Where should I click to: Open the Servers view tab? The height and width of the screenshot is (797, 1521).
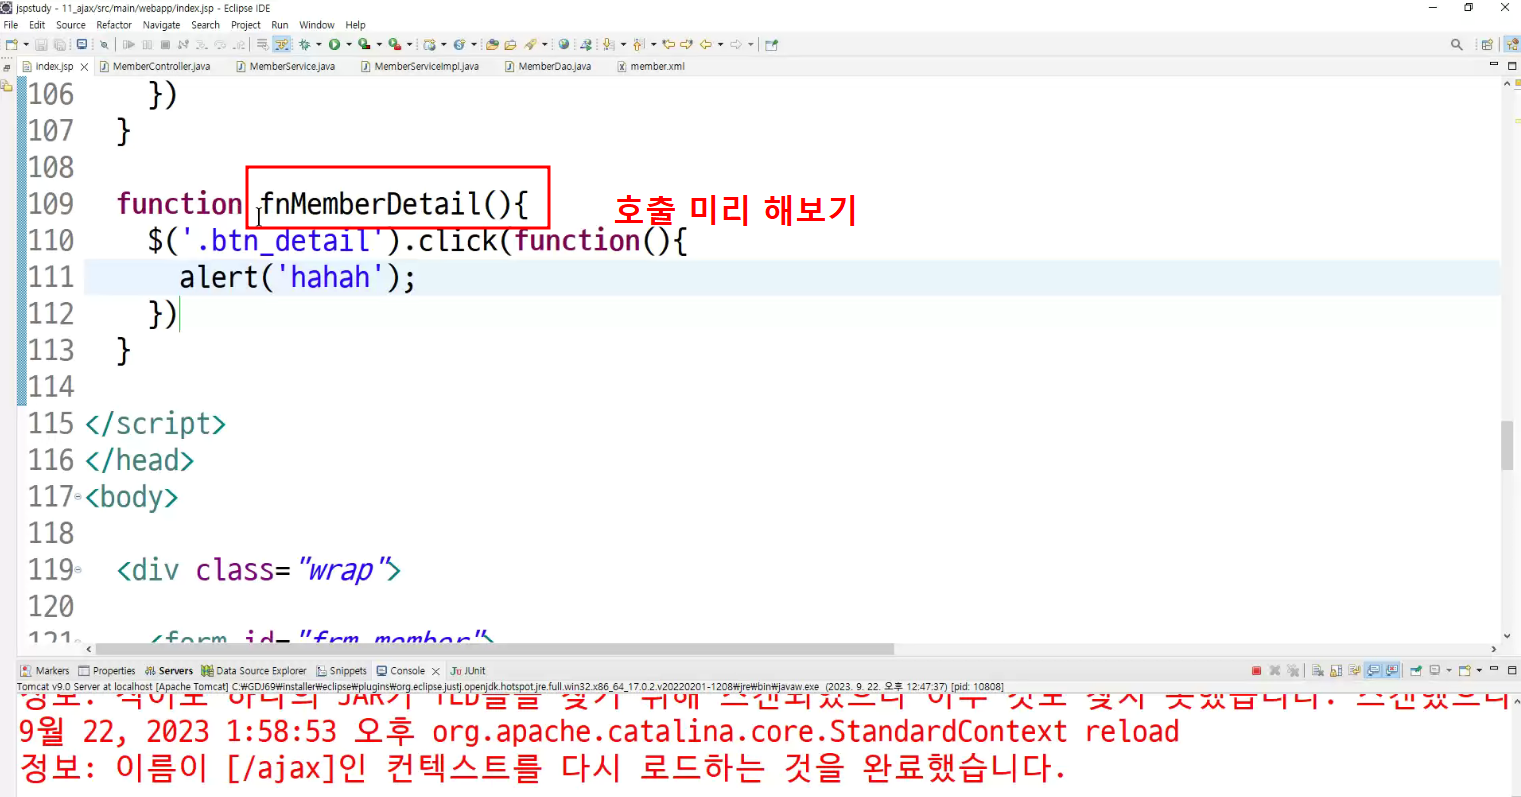[169, 671]
